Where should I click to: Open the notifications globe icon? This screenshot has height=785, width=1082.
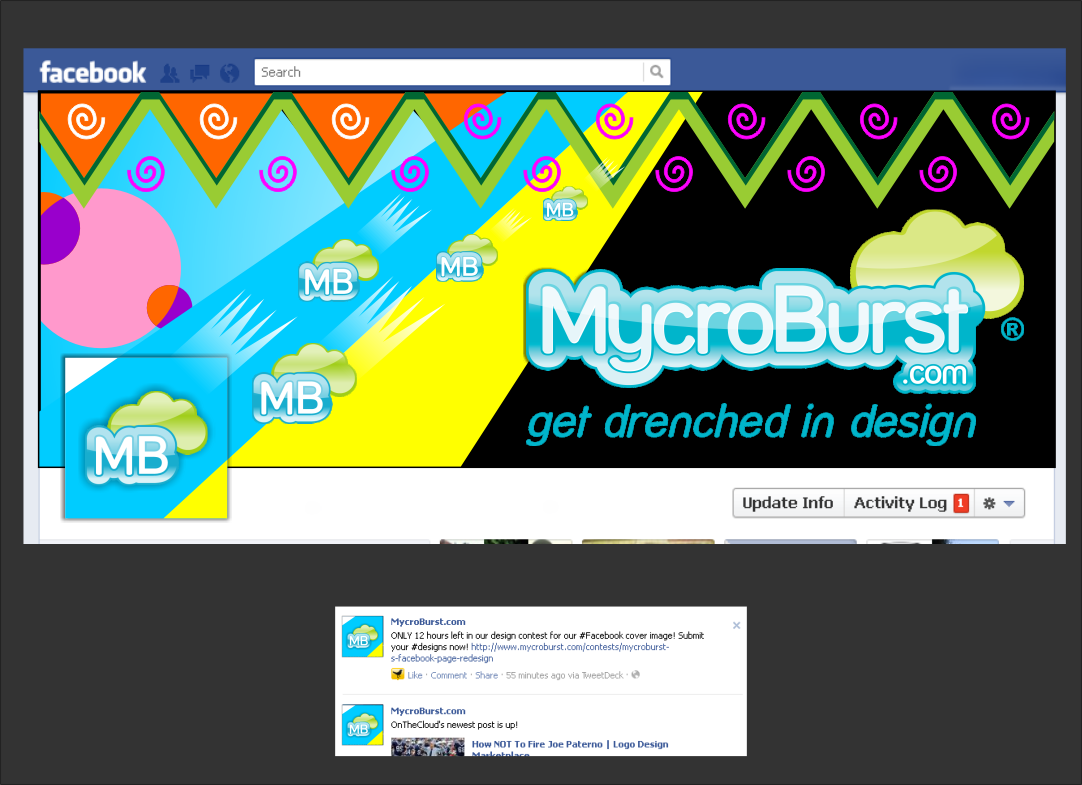(230, 73)
